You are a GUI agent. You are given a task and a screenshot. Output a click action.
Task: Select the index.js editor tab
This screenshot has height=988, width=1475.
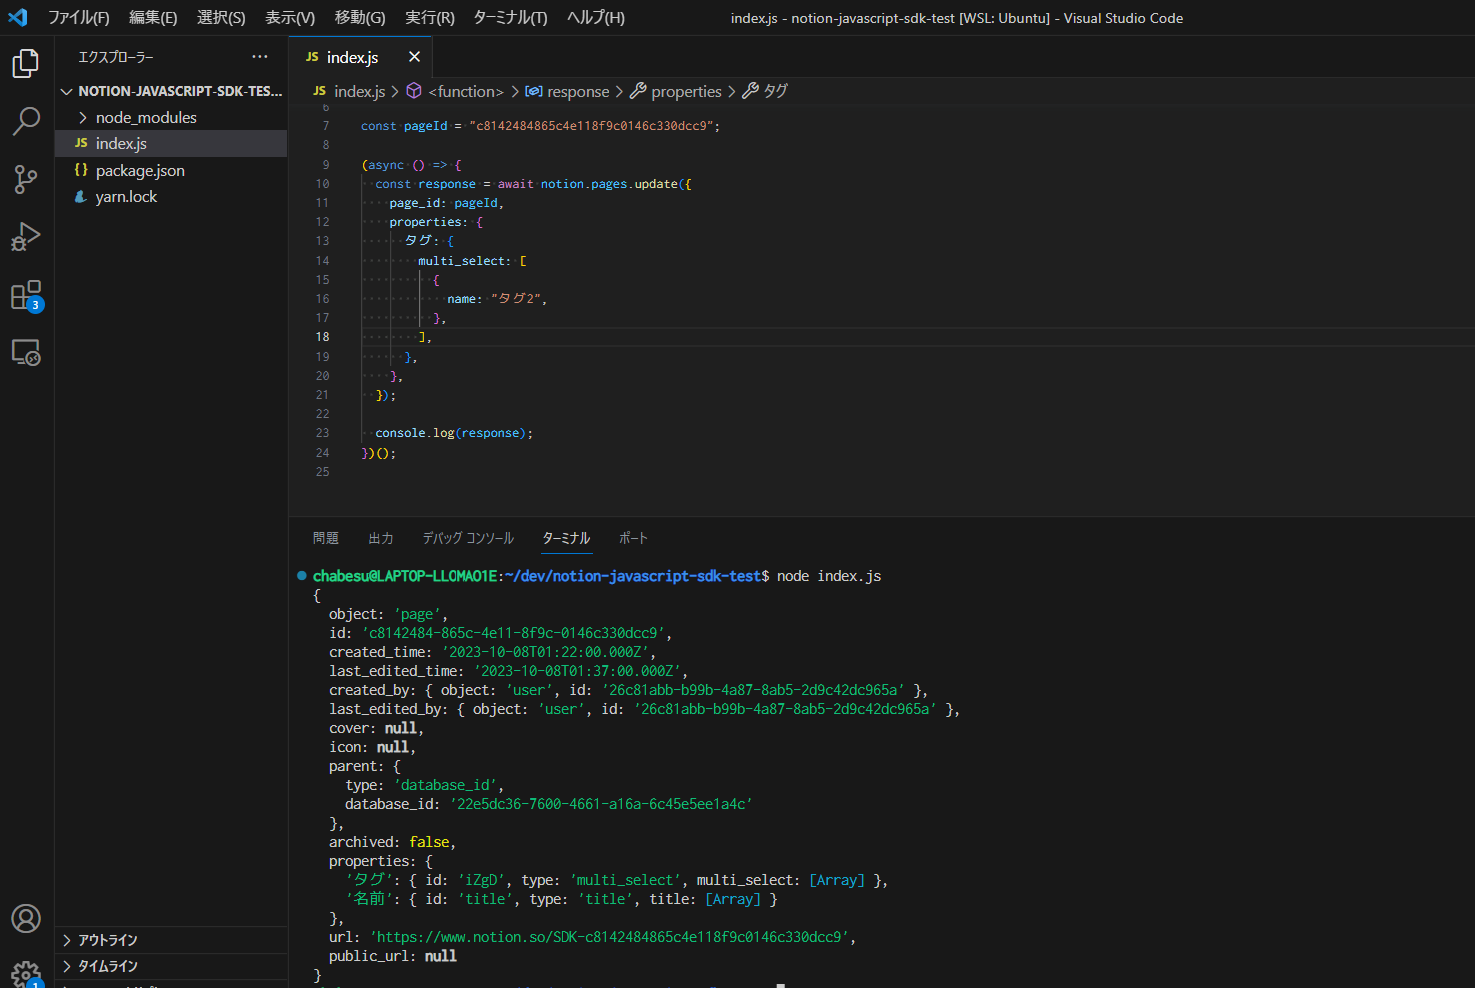coord(360,57)
